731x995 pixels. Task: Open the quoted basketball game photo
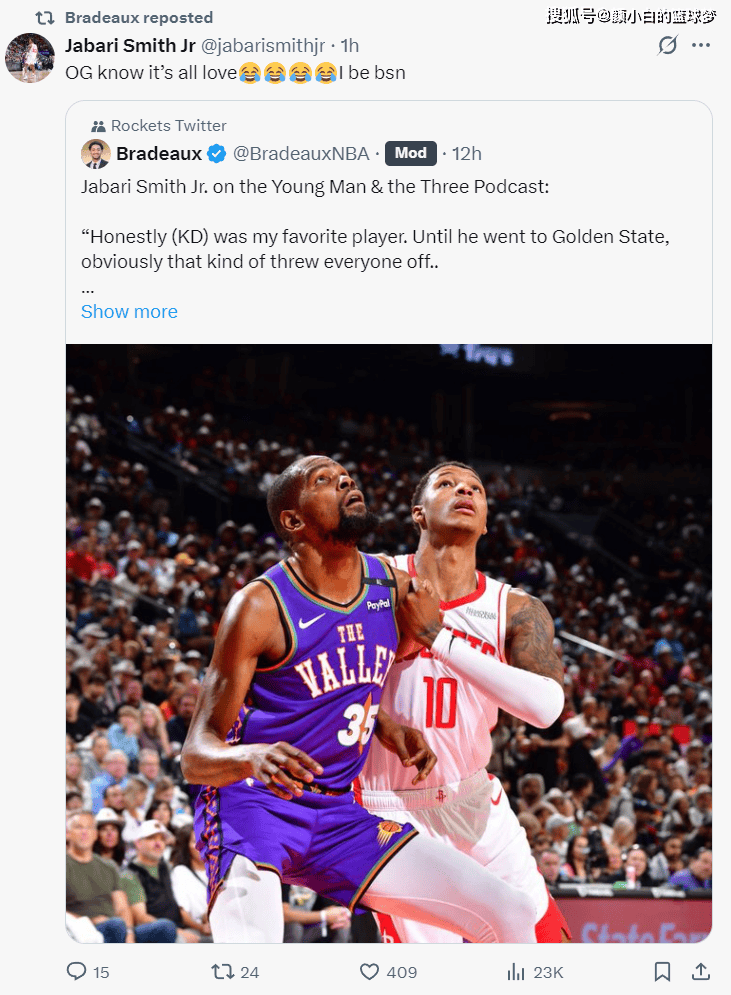point(389,643)
